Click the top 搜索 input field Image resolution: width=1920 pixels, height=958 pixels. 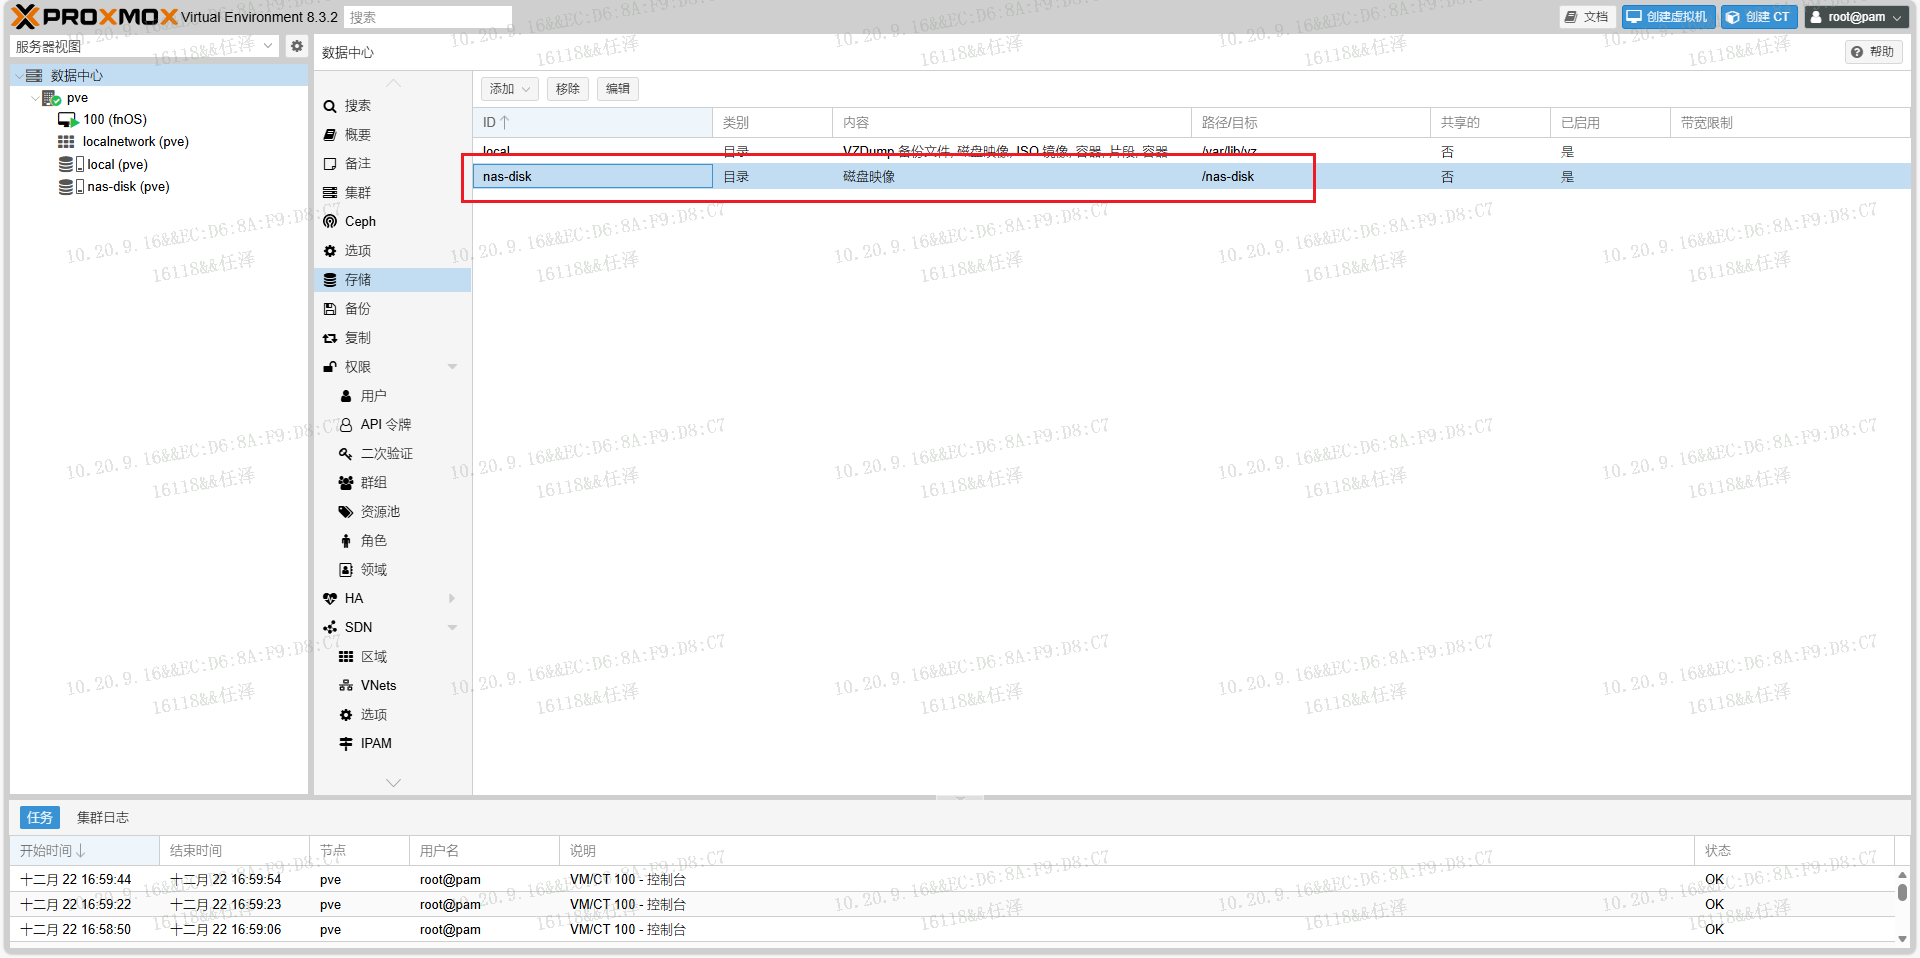point(428,17)
